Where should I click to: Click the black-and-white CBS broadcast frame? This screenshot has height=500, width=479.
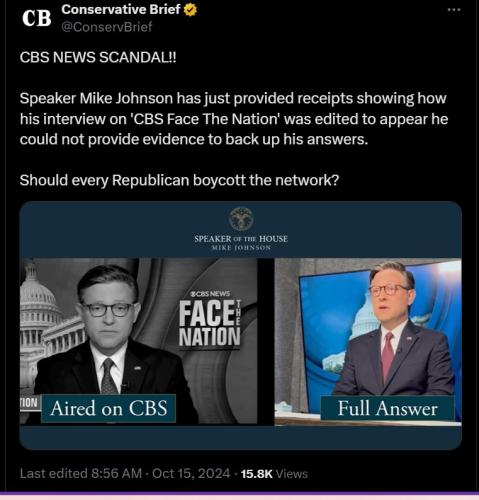tap(138, 341)
